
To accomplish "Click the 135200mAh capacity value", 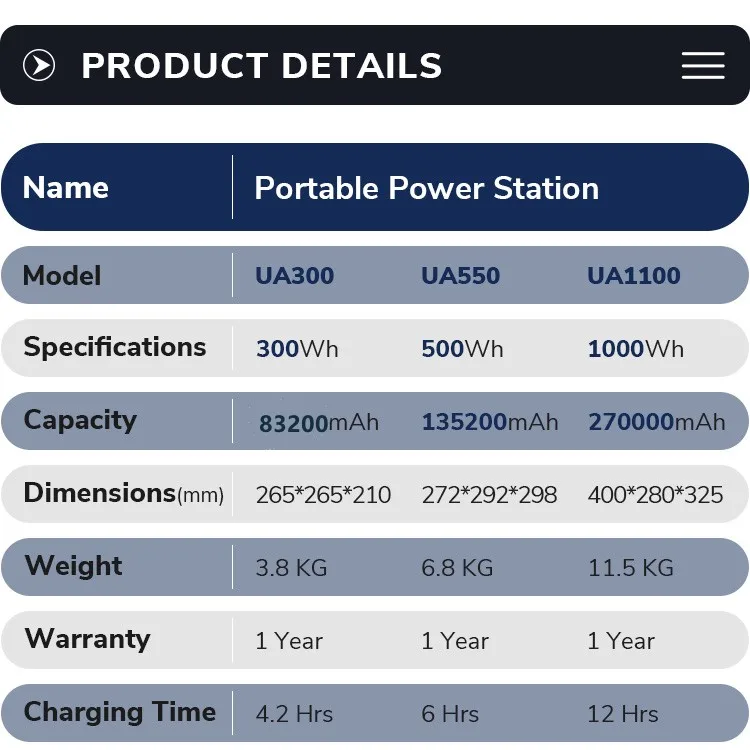I will (x=489, y=422).
